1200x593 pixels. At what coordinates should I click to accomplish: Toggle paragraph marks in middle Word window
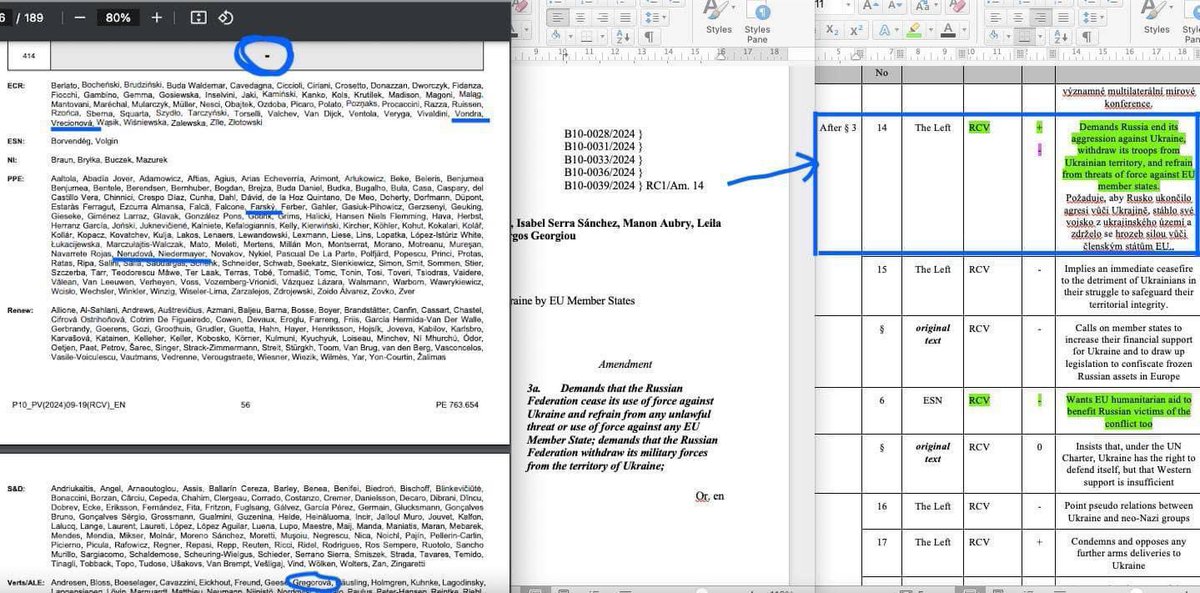coord(649,36)
